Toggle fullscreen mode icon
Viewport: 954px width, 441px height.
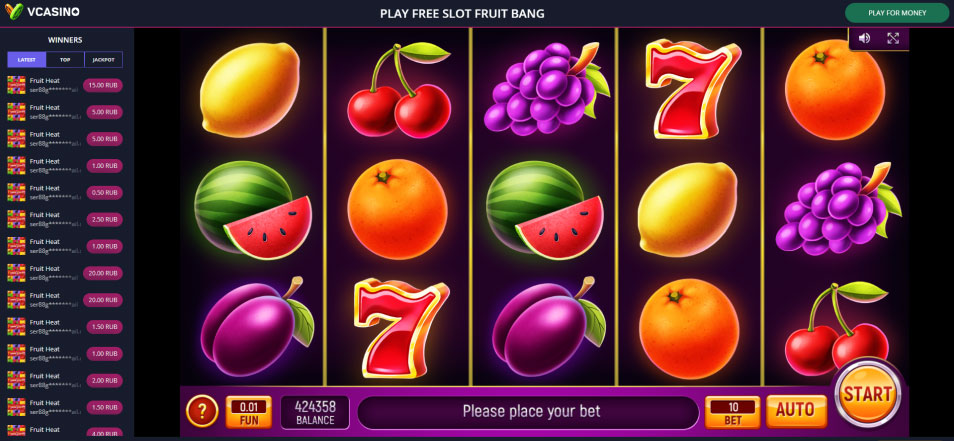pyautogui.click(x=893, y=38)
